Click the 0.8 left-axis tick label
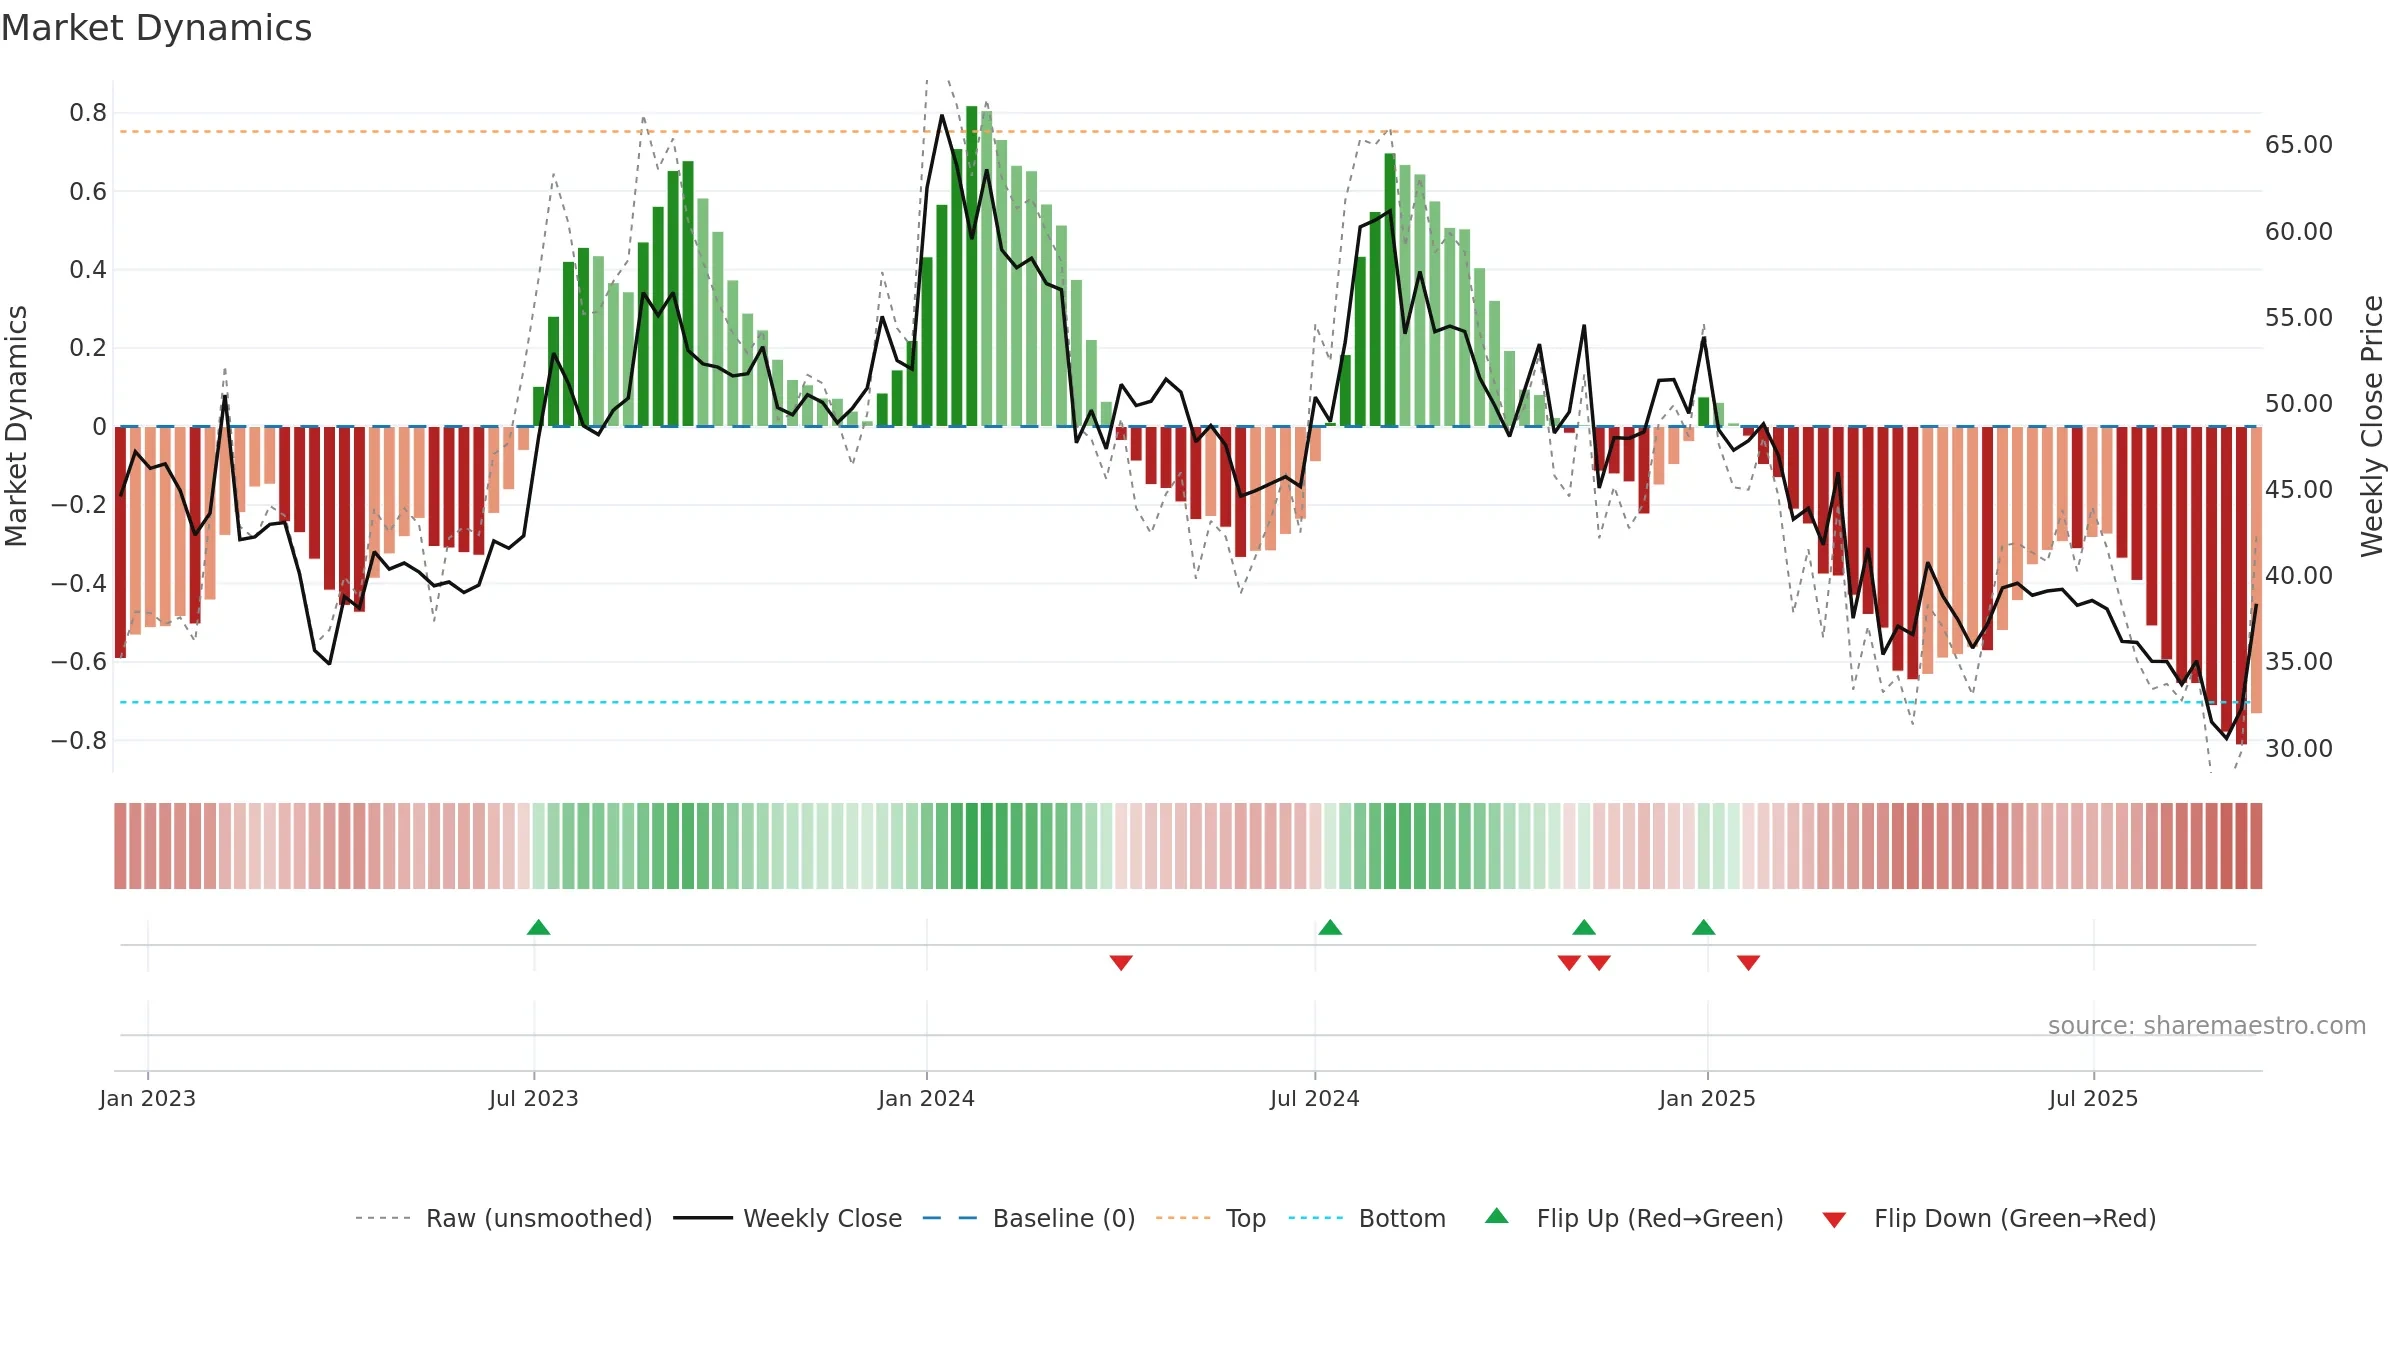Viewport: 2400px width, 1350px height. 88,113
